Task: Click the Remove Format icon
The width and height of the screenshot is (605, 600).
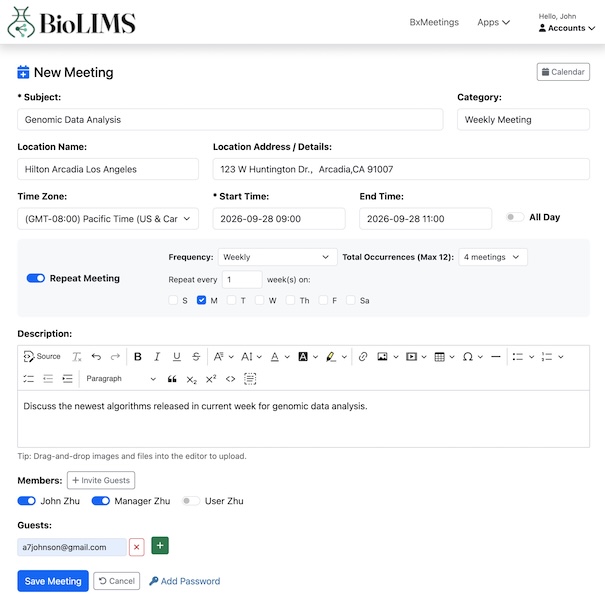Action: (x=77, y=357)
